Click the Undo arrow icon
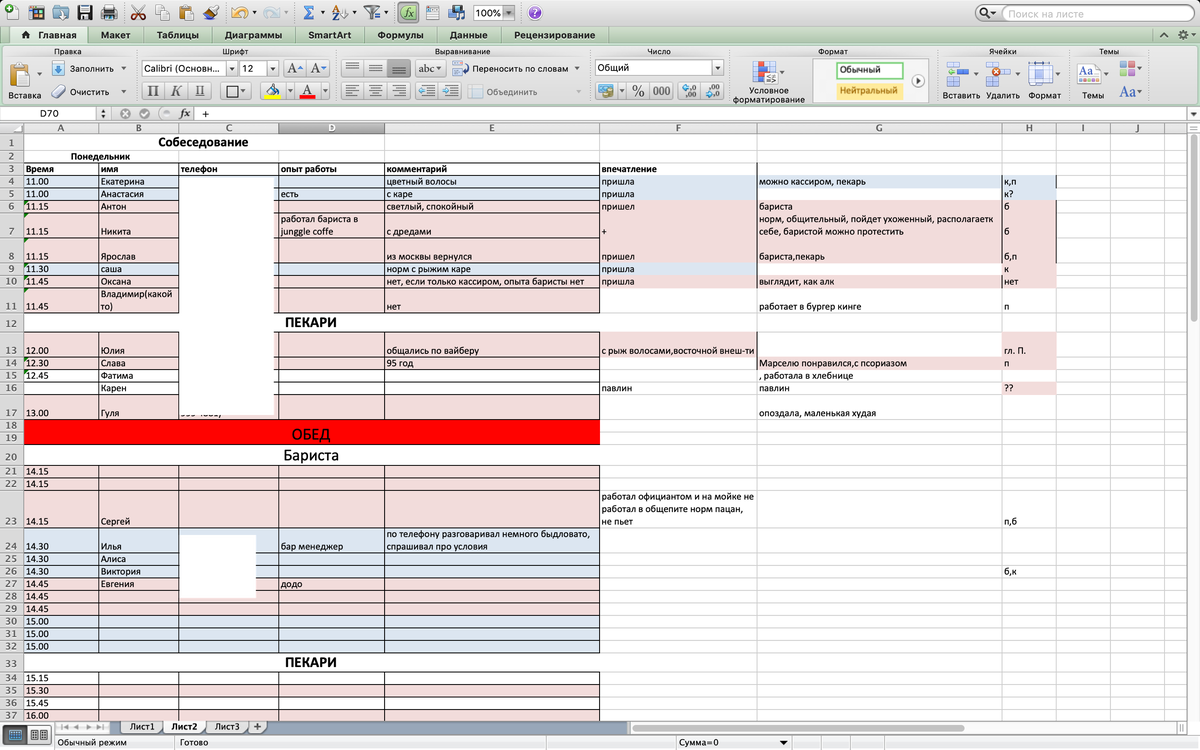Image resolution: width=1200 pixels, height=750 pixels. pyautogui.click(x=238, y=13)
